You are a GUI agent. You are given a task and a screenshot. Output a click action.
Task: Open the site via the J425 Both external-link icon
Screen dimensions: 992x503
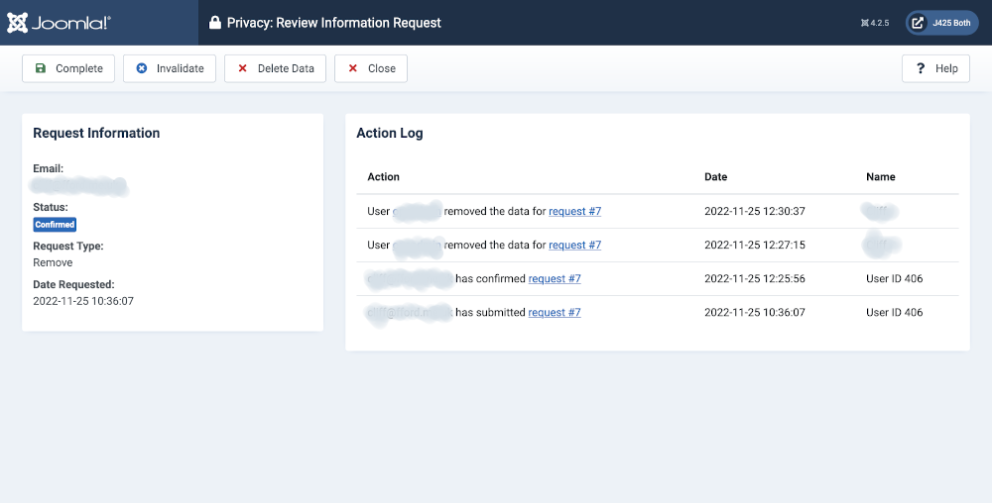918,23
